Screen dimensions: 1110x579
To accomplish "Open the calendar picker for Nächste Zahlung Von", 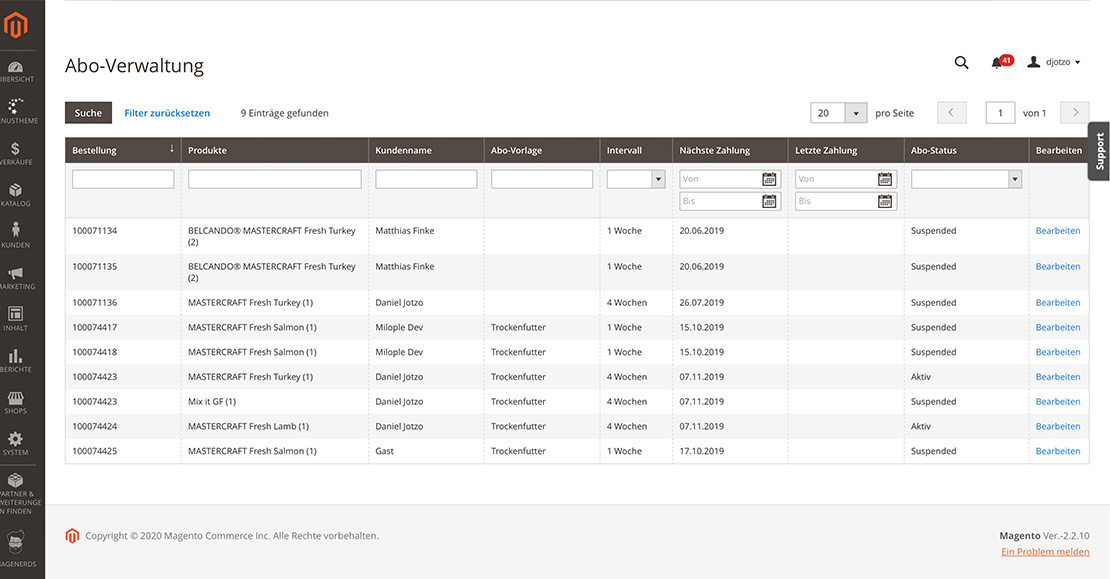I will pos(769,179).
